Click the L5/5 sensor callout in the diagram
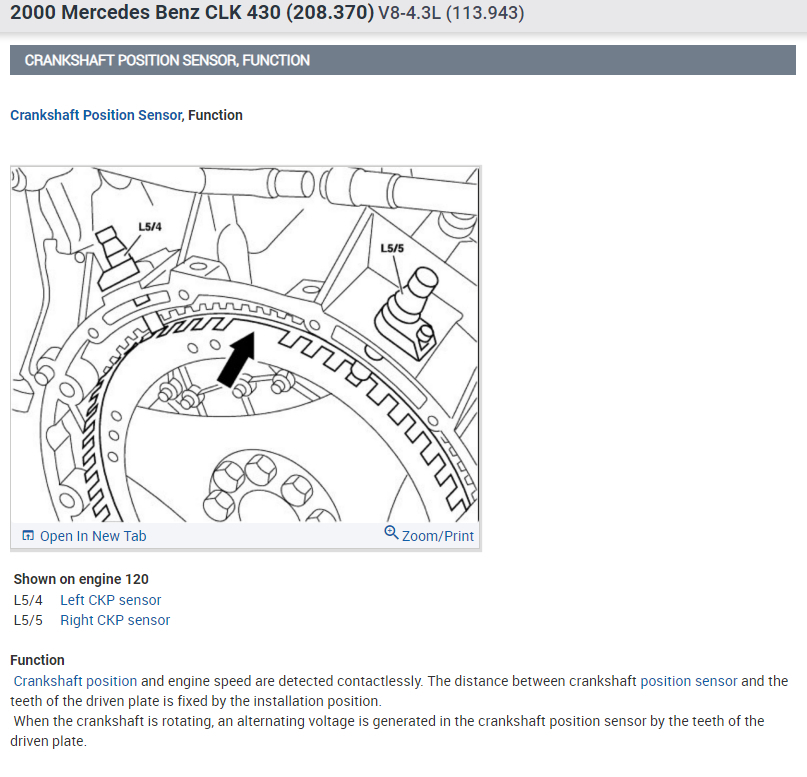Screen dimensions: 807x777 point(394,247)
